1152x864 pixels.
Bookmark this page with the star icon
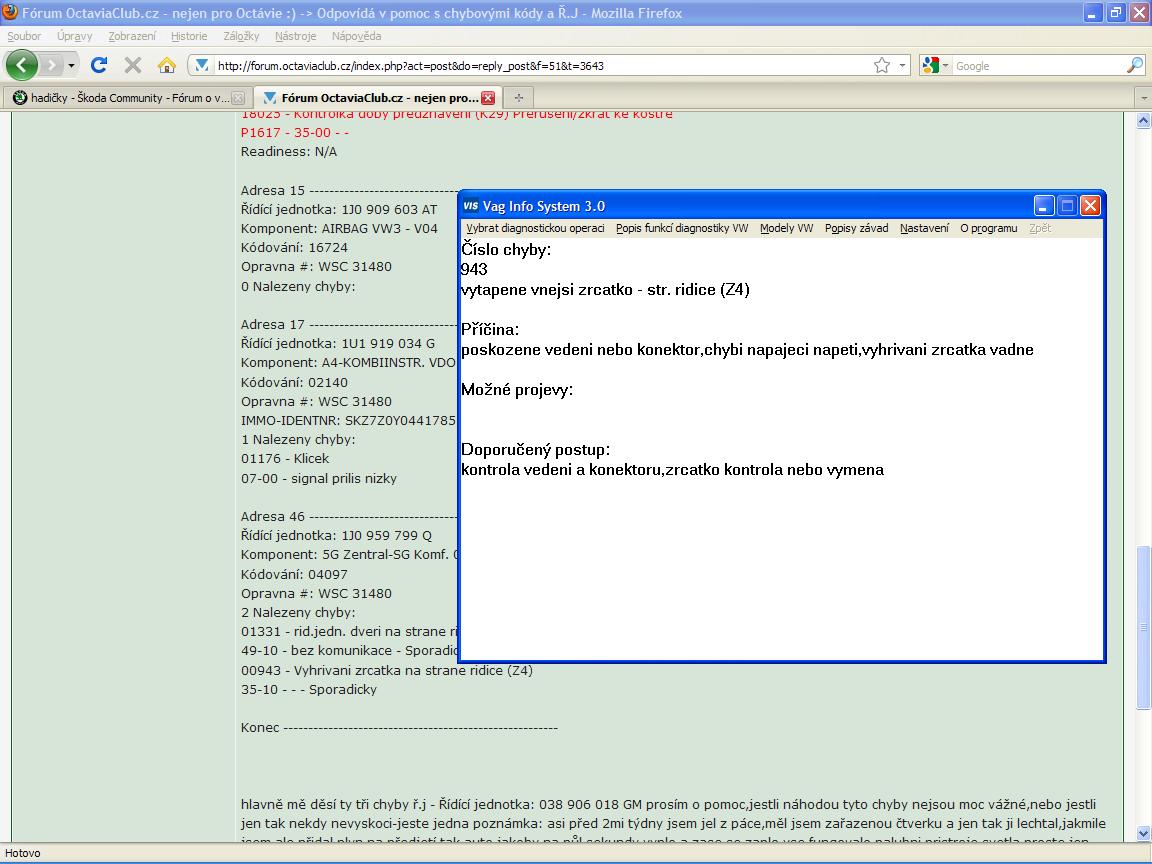(x=881, y=65)
